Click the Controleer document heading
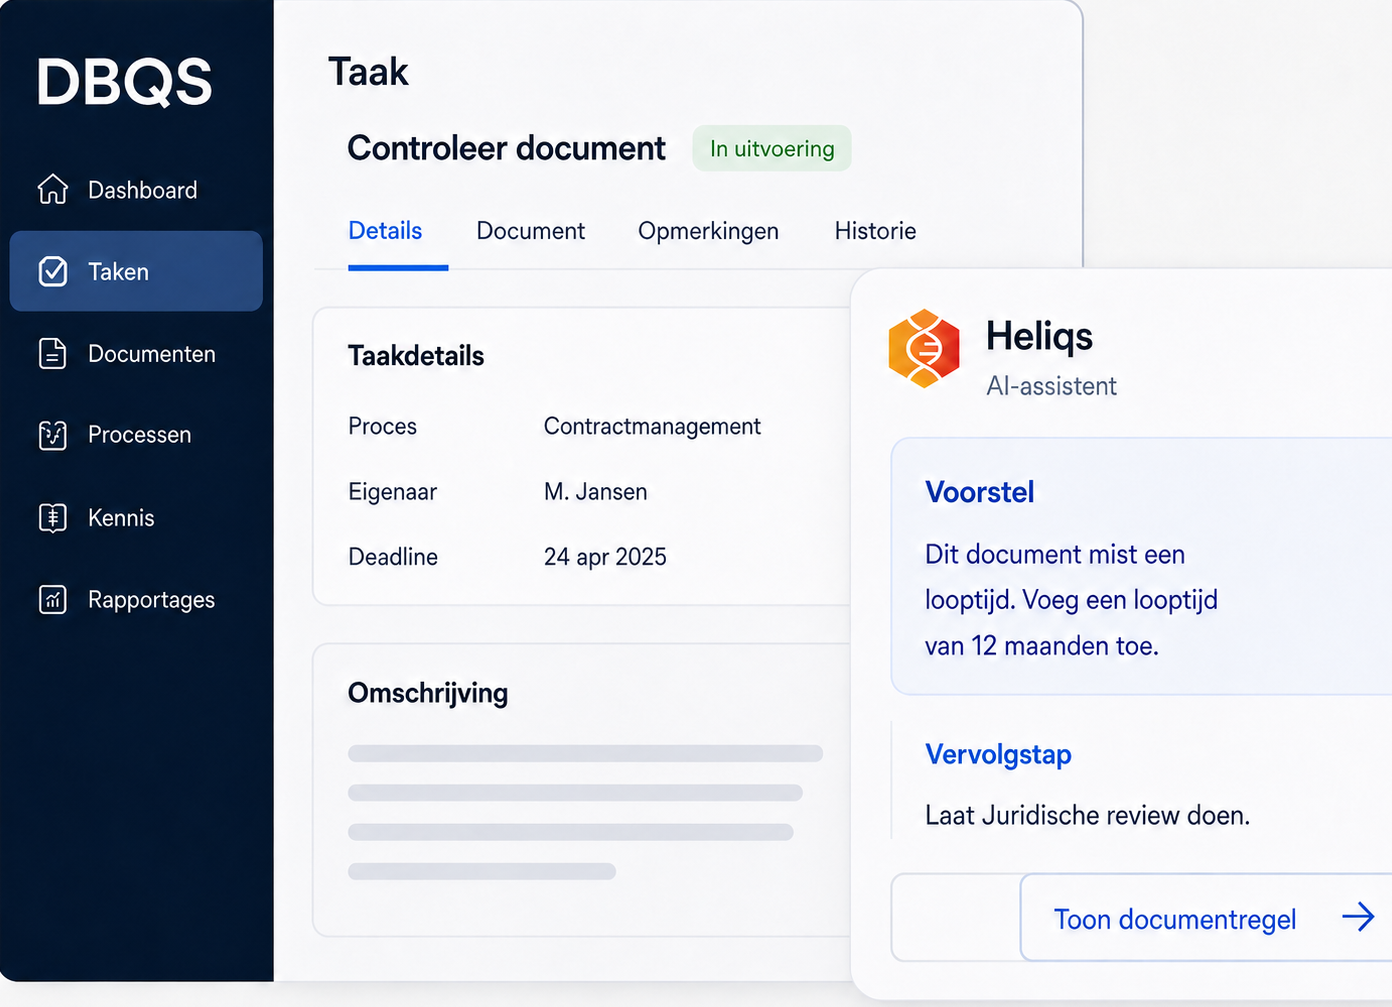Image resolution: width=1392 pixels, height=1007 pixels. point(506,148)
